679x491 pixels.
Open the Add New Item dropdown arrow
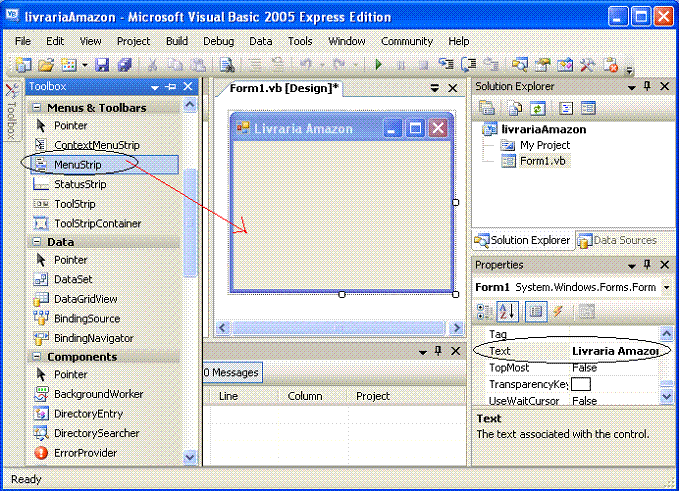coord(85,65)
